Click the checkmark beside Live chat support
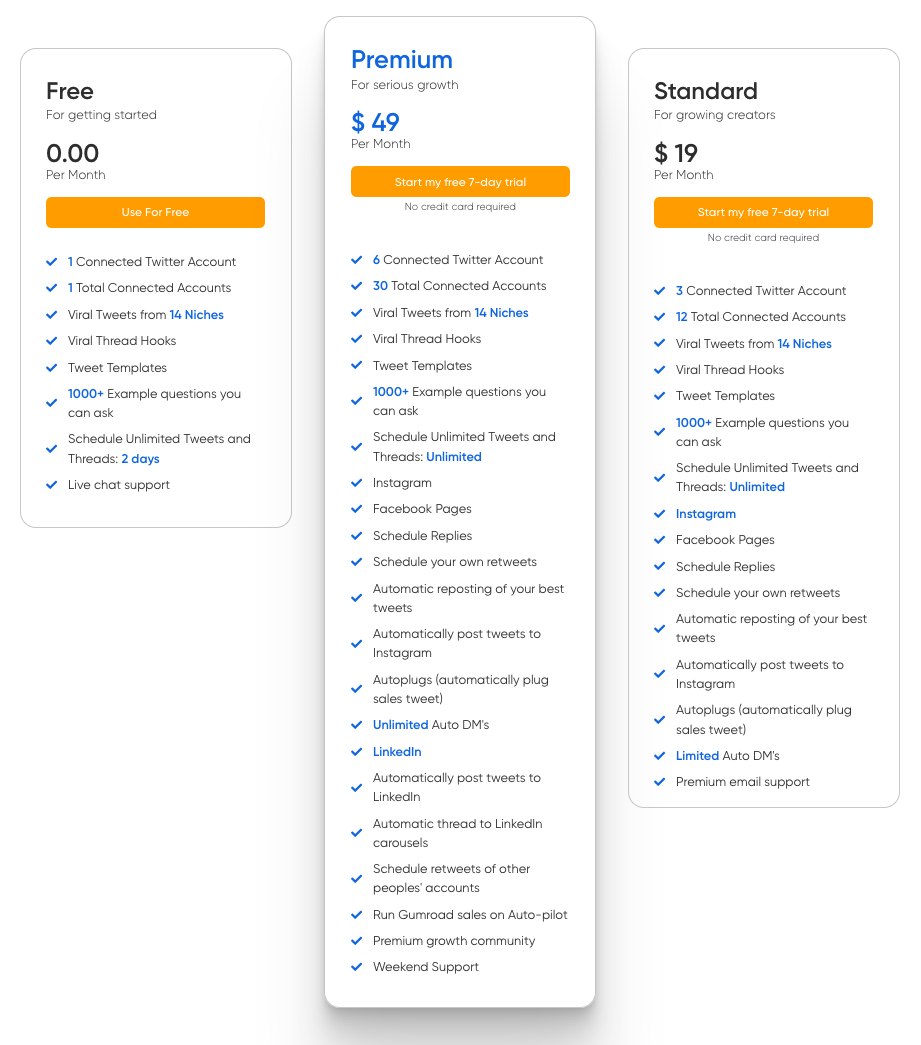921x1045 pixels. click(51, 485)
